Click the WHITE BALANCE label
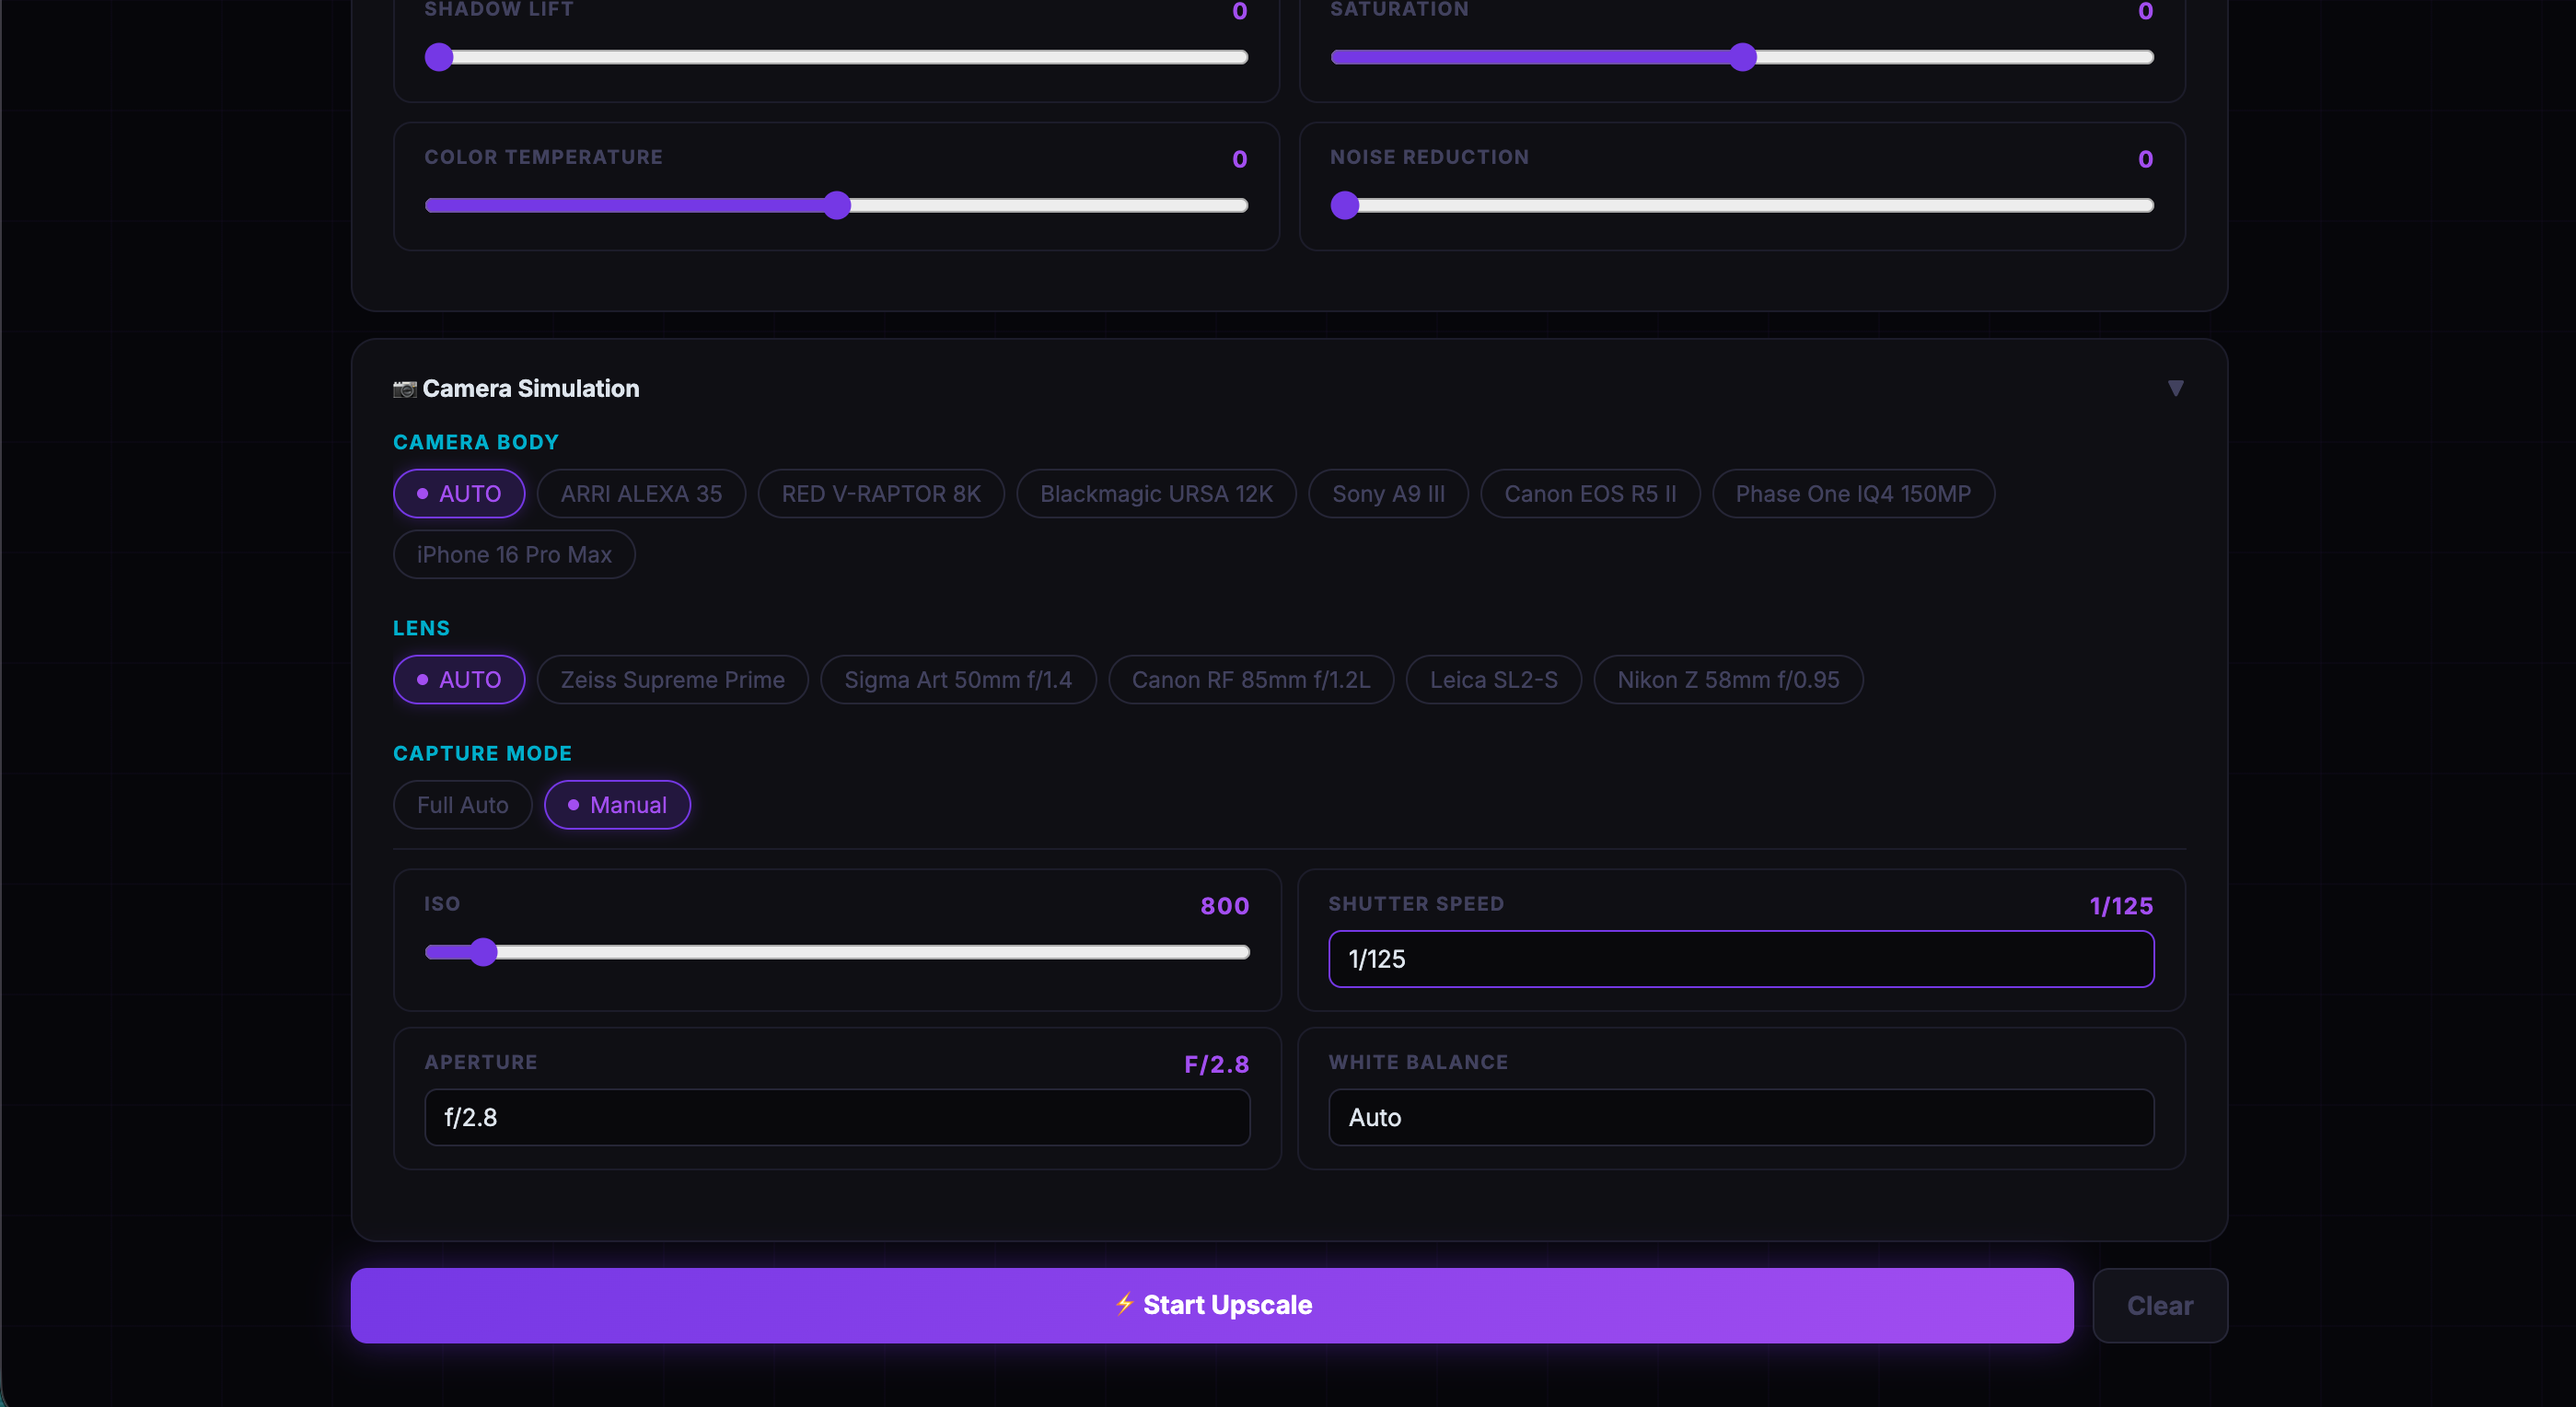Image resolution: width=2576 pixels, height=1407 pixels. point(1418,1062)
